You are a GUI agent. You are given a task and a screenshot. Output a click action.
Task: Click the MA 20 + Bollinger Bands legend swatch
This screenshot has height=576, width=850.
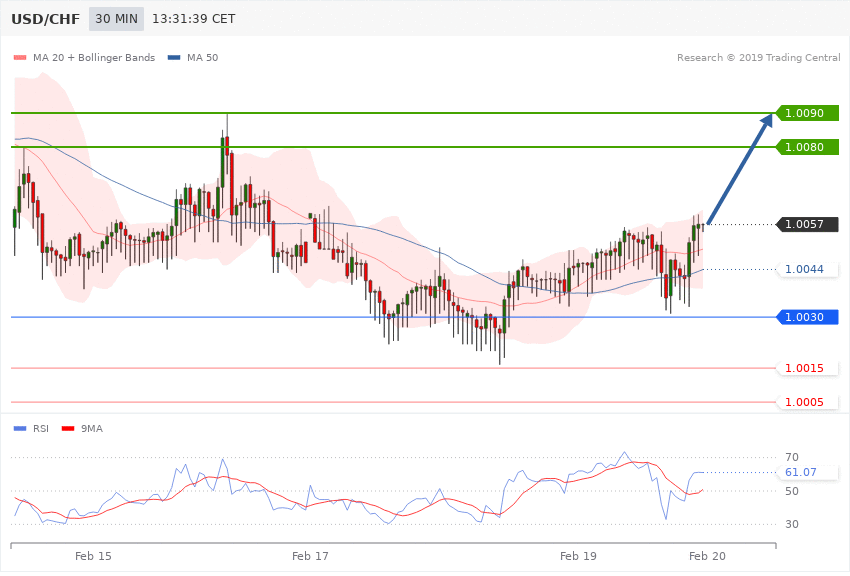pos(20,57)
